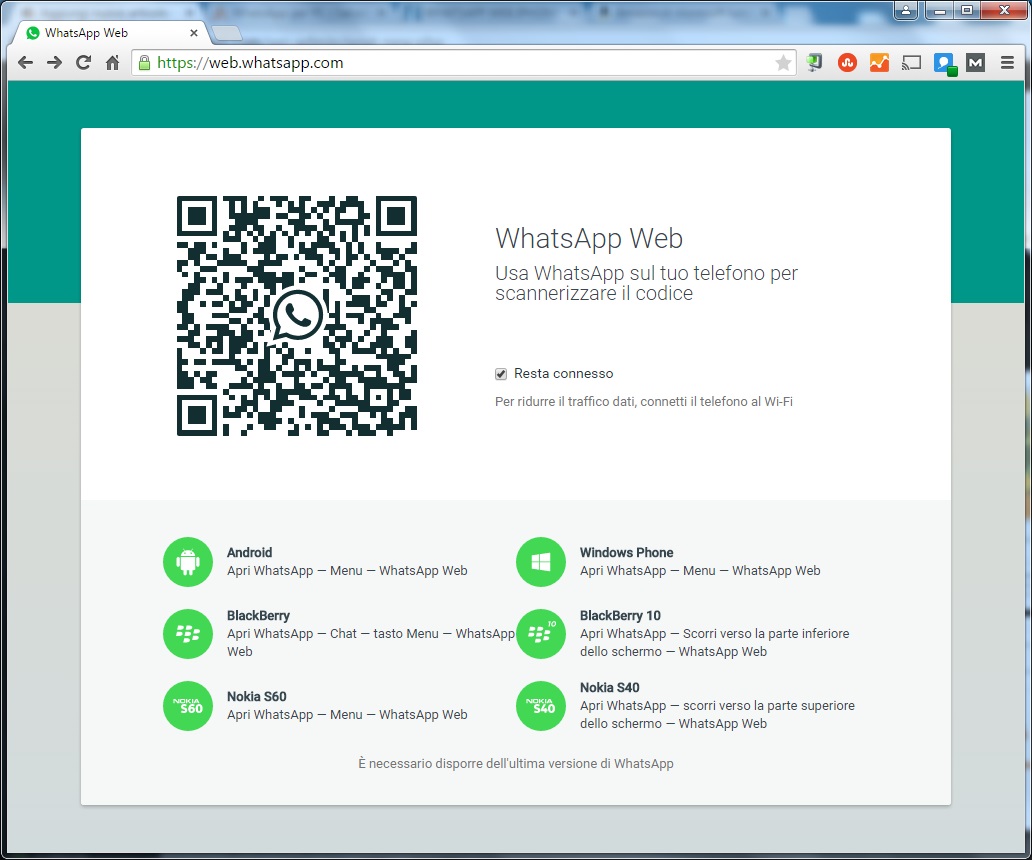Click the WhatsApp logo inside the QR code
Screen dimensions: 1032x860
tap(297, 315)
